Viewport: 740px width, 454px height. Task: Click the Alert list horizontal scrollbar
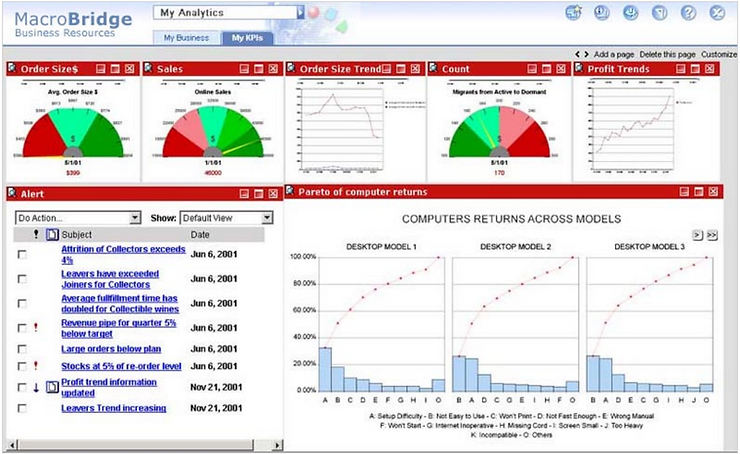point(146,445)
